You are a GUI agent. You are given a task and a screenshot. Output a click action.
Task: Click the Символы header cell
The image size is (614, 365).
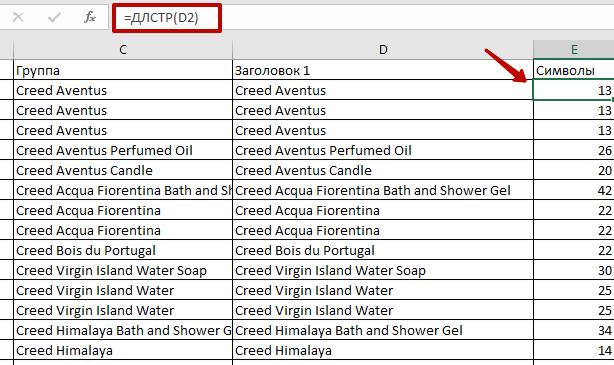(x=574, y=70)
